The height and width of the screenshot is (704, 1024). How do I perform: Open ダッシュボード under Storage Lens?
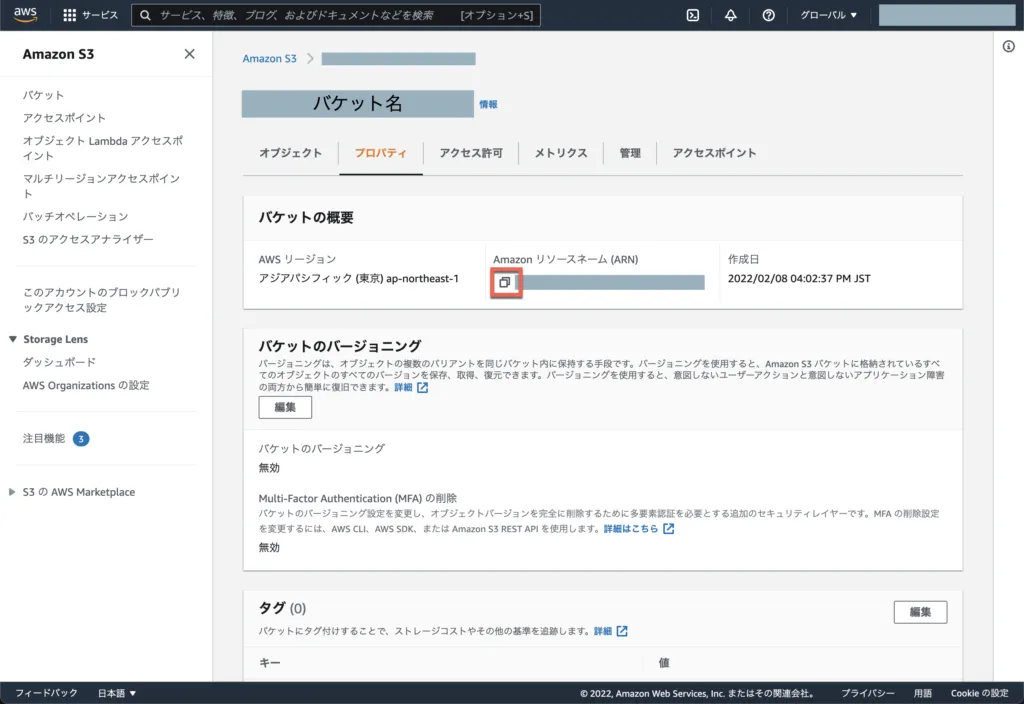(59, 362)
